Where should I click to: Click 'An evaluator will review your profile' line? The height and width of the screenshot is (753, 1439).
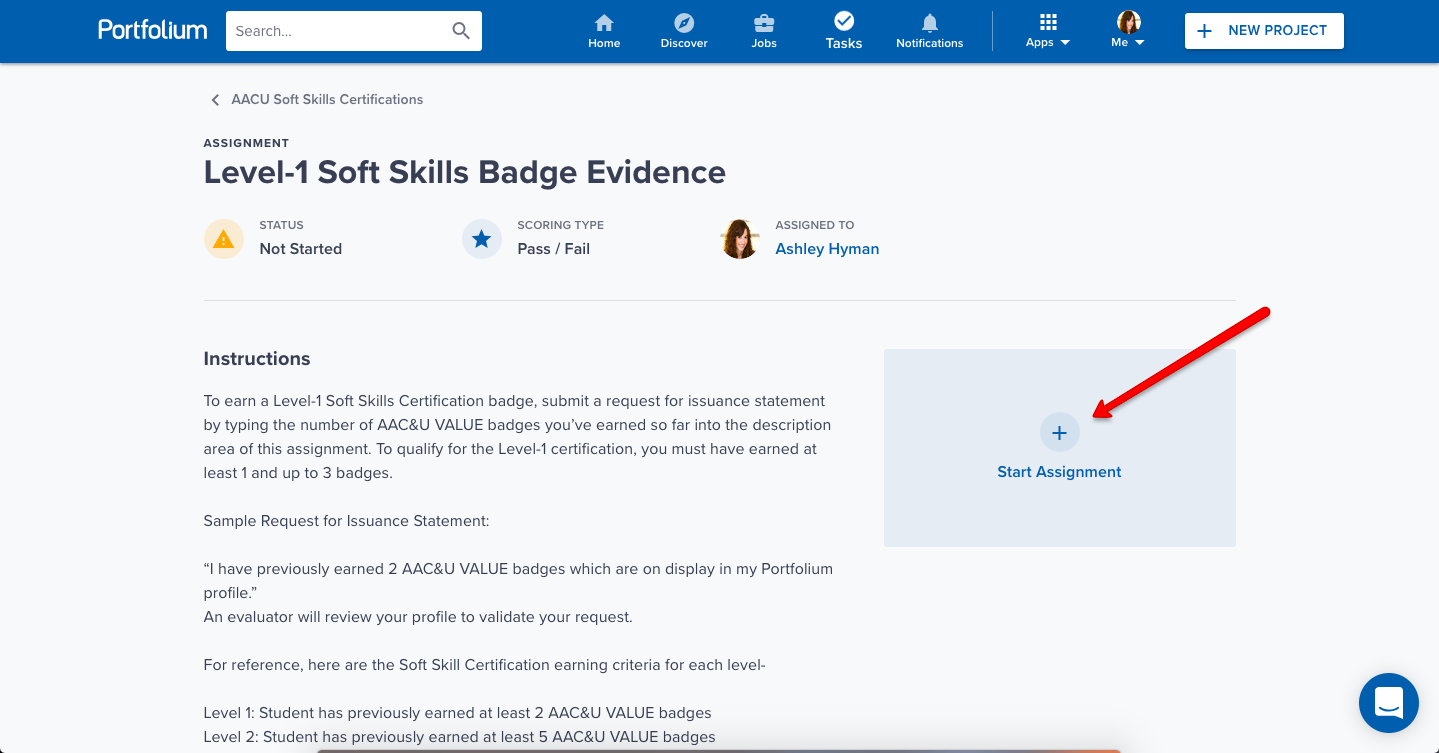click(x=418, y=617)
